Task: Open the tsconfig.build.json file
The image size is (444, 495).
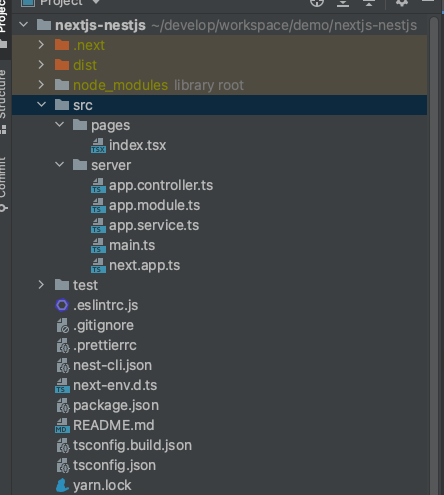Action: (132, 446)
